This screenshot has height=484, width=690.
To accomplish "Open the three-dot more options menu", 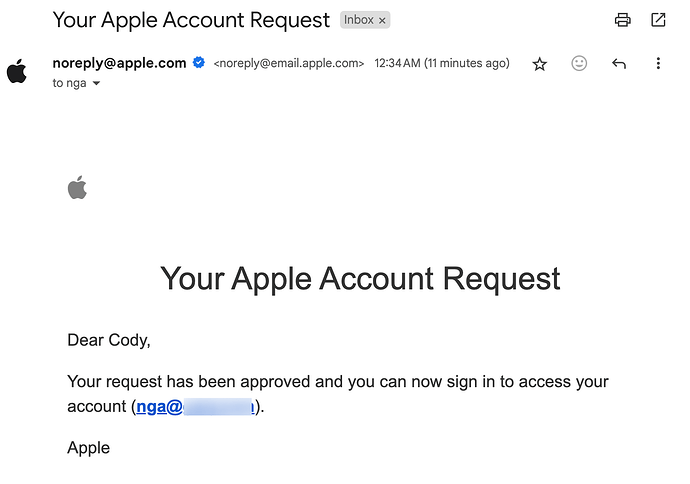I will point(658,63).
